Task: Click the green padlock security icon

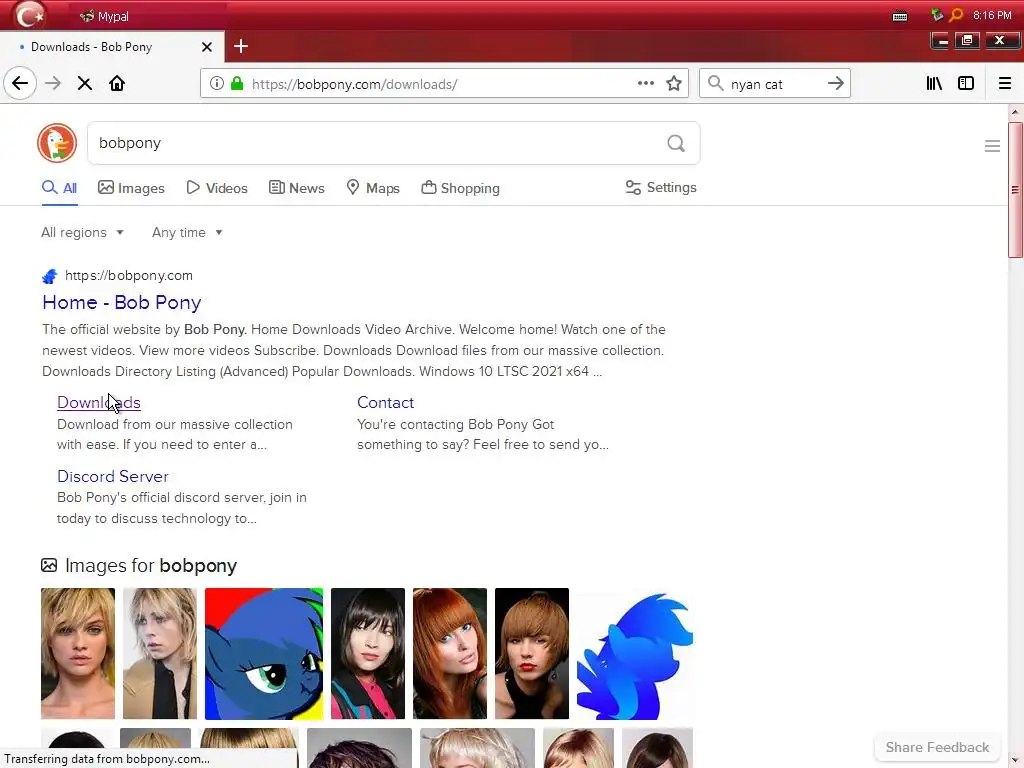Action: [237, 84]
